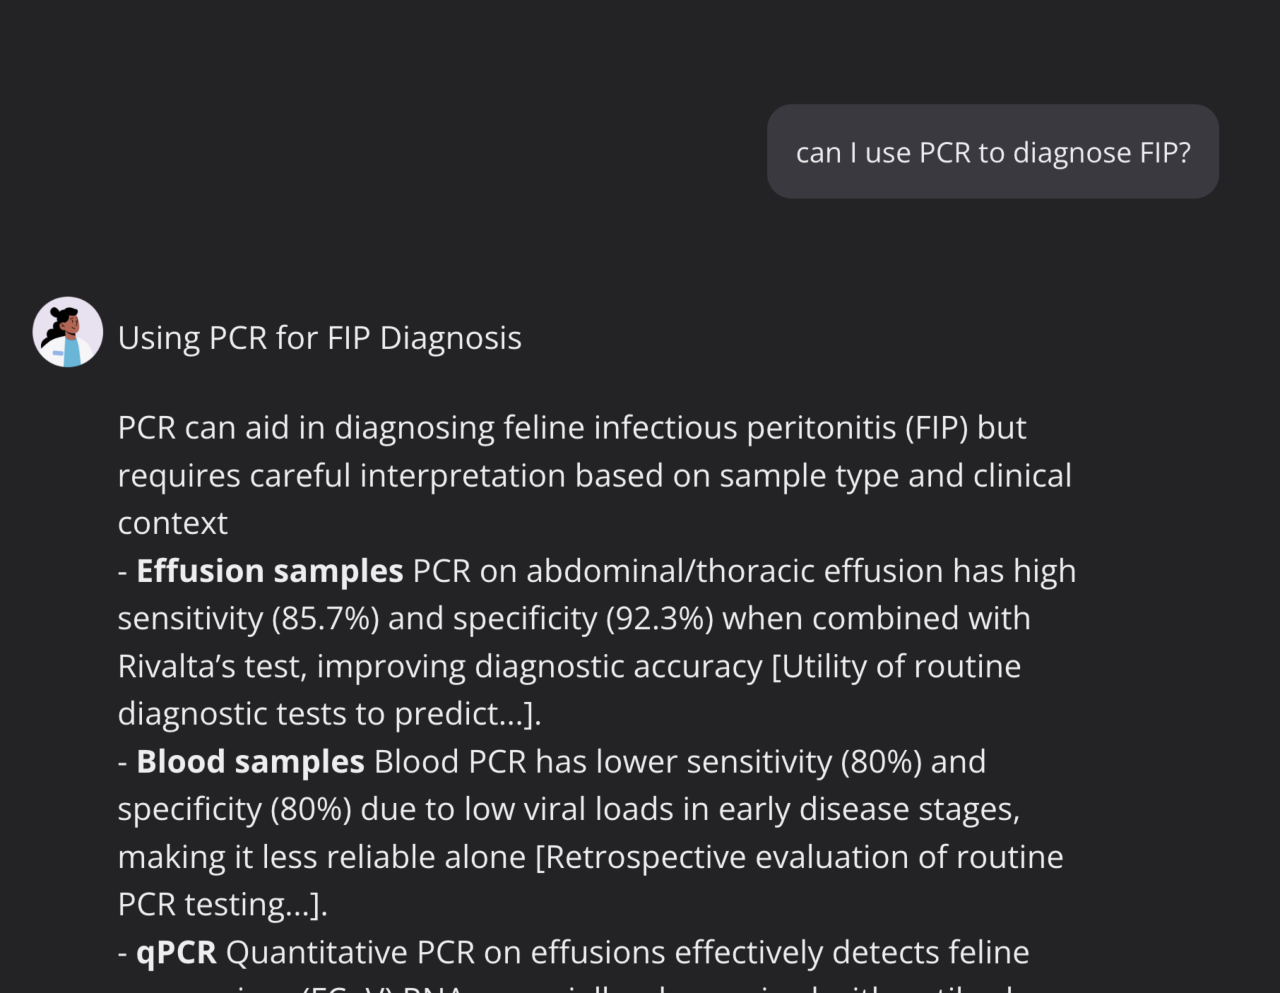Select the user message bubble about FIP
Screen dimensions: 1280x993
(x=993, y=152)
